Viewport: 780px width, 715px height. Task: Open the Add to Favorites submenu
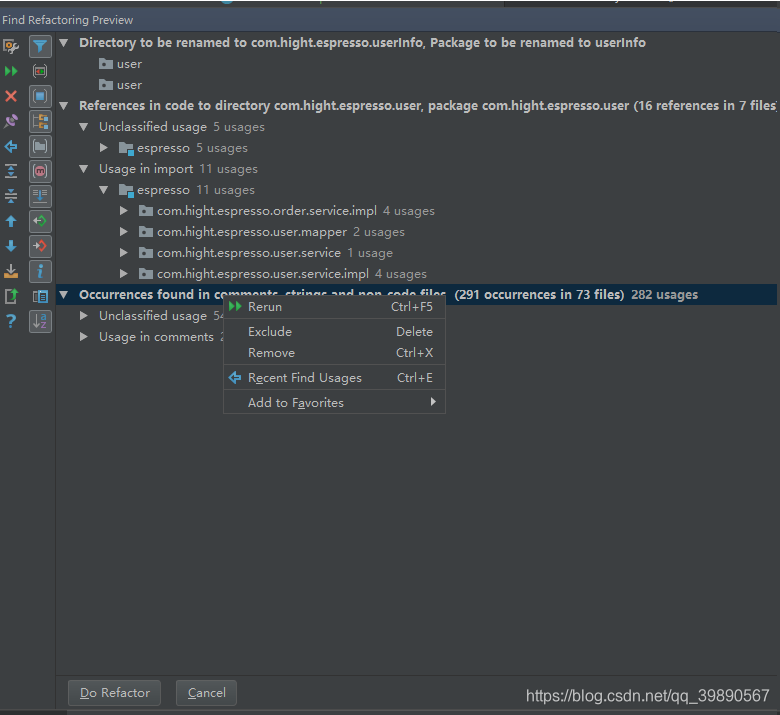click(x=334, y=403)
